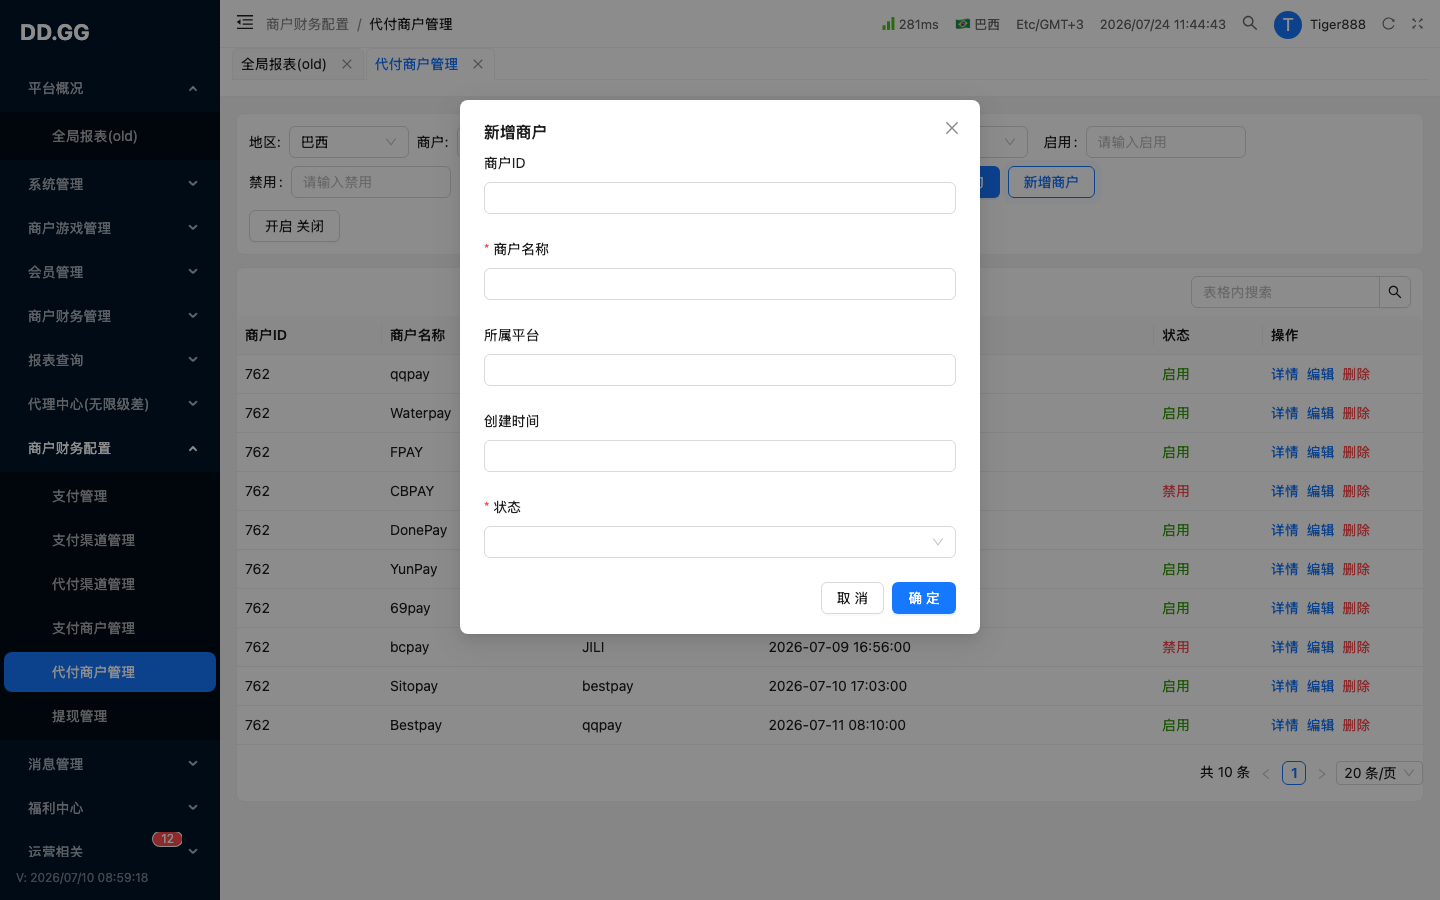This screenshot has width=1440, height=900.
Task: Switch to 代付商户管理 tab
Action: tap(416, 64)
